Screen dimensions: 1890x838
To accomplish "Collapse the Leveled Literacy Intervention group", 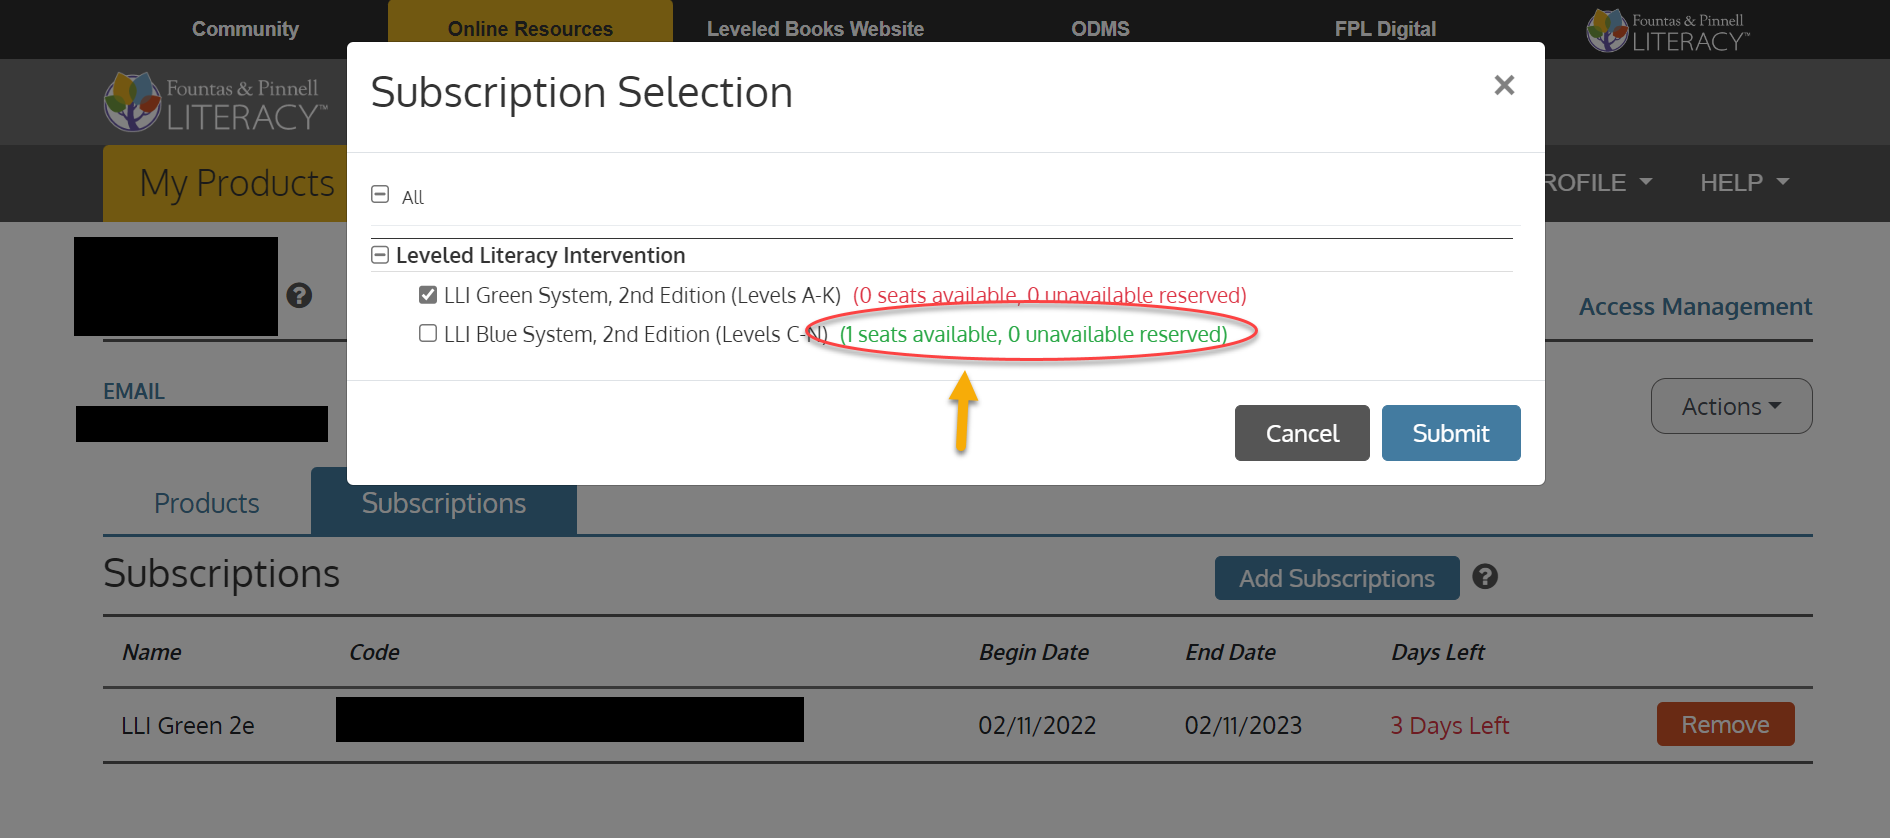I will (380, 254).
